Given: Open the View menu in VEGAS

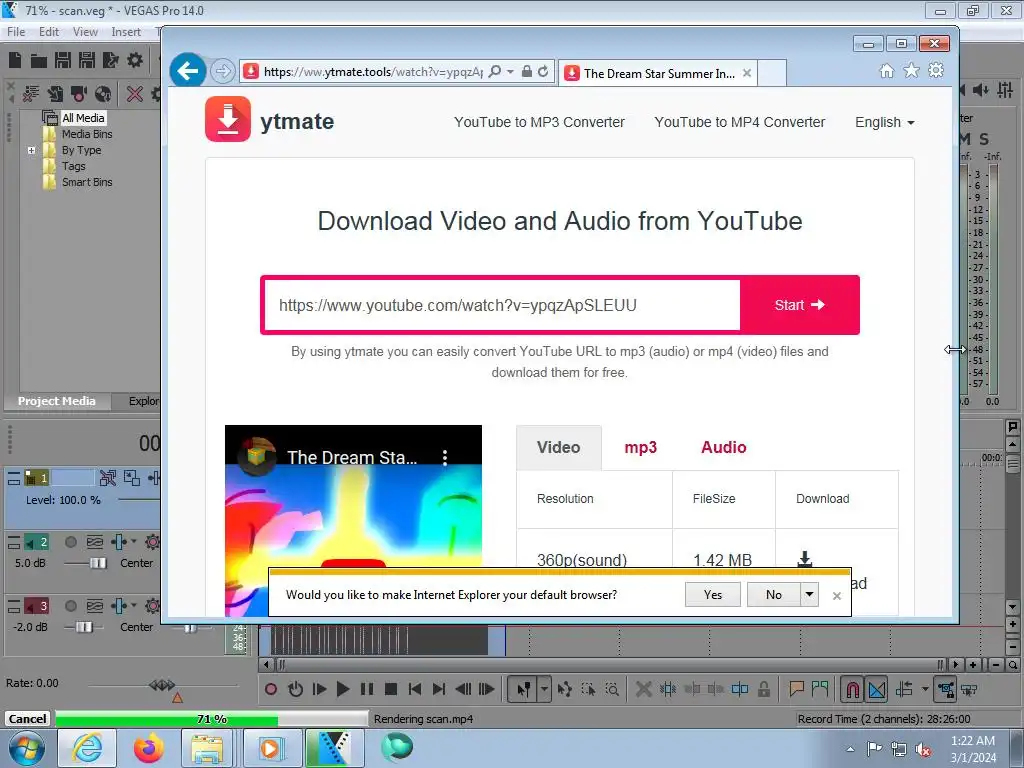Looking at the screenshot, I should (x=85, y=31).
